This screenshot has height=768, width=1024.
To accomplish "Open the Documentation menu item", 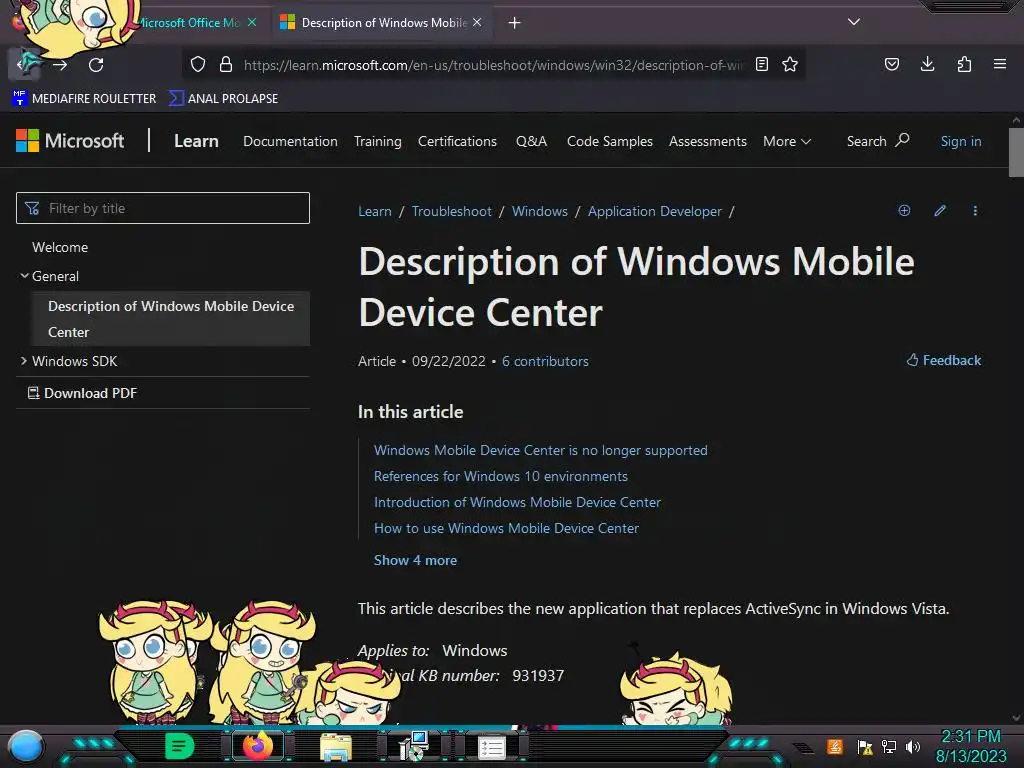I will click(290, 141).
